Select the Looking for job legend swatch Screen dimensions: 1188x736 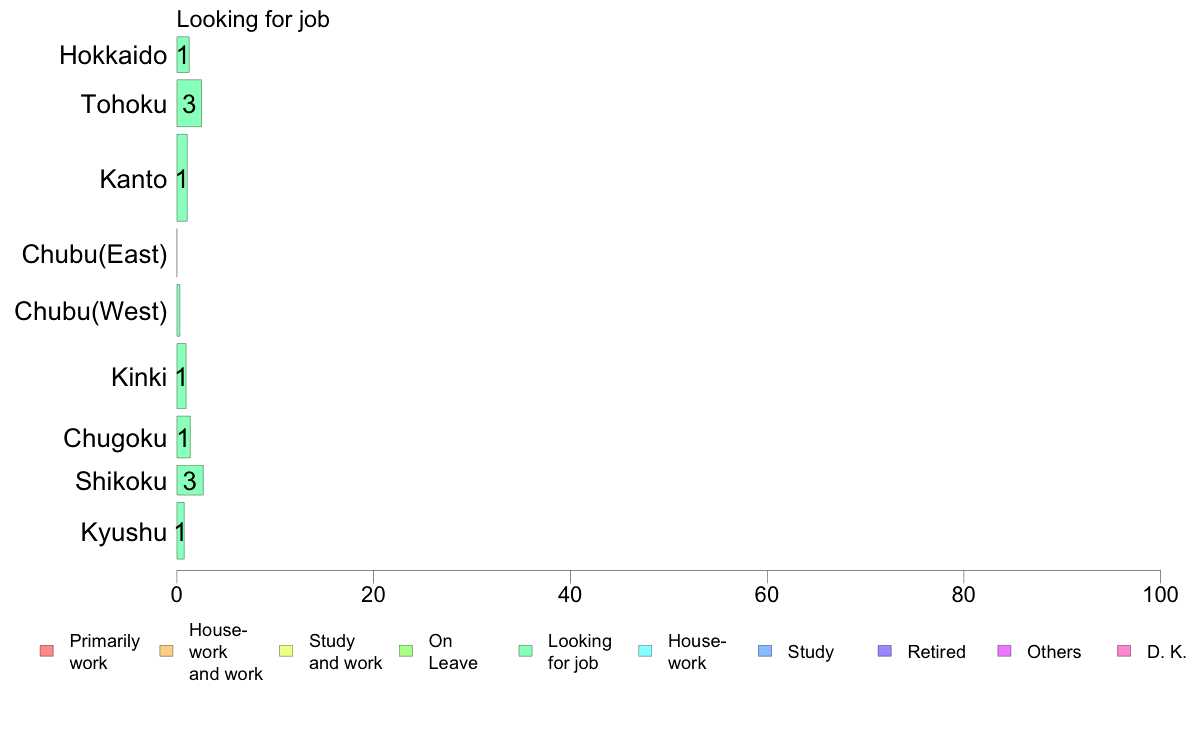pos(526,651)
